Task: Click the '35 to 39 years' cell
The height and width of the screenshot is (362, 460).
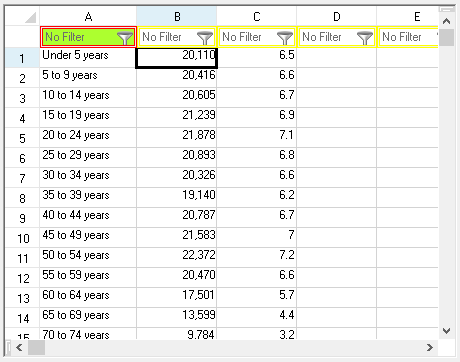Action: click(x=88, y=198)
